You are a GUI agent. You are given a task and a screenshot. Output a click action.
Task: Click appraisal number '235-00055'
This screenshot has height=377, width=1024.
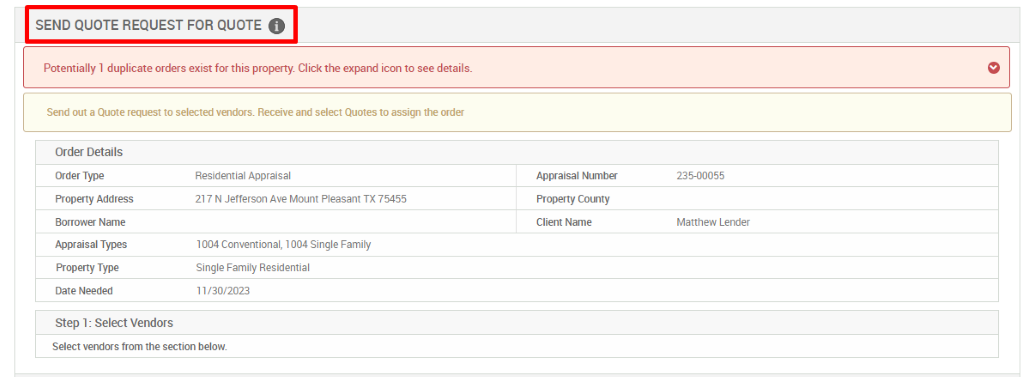[701, 176]
